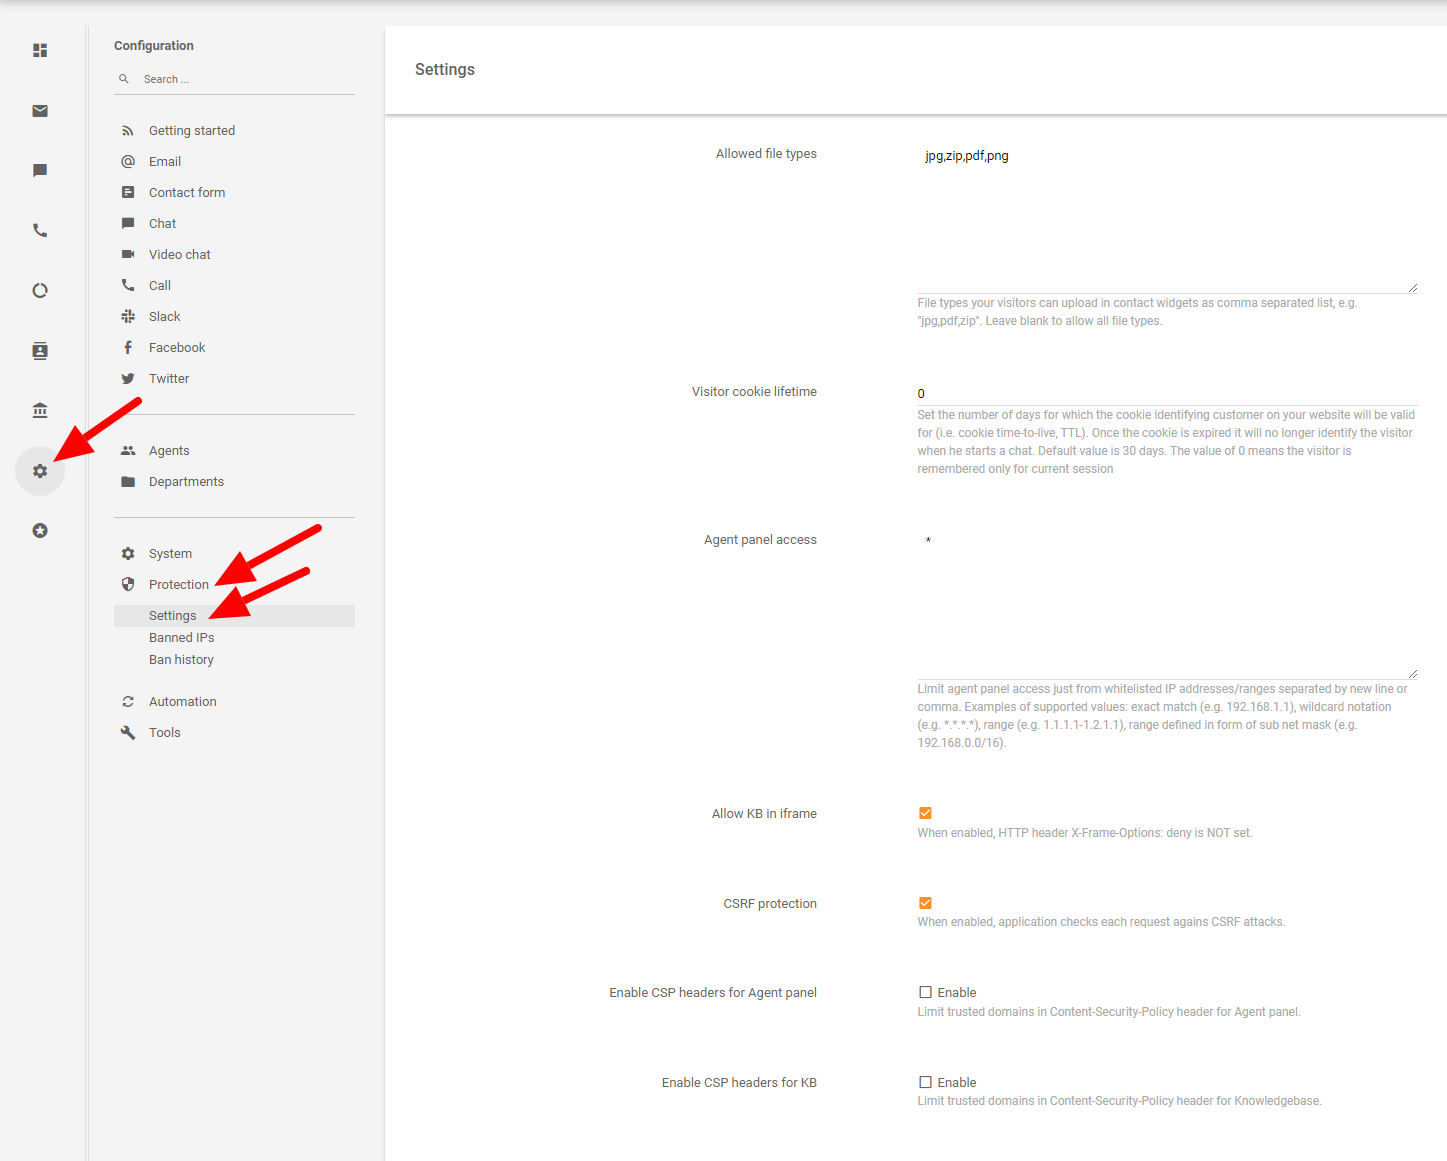Click the Visitor cookie lifetime input field
Screen dimensions: 1447x1161
[x=1166, y=394]
